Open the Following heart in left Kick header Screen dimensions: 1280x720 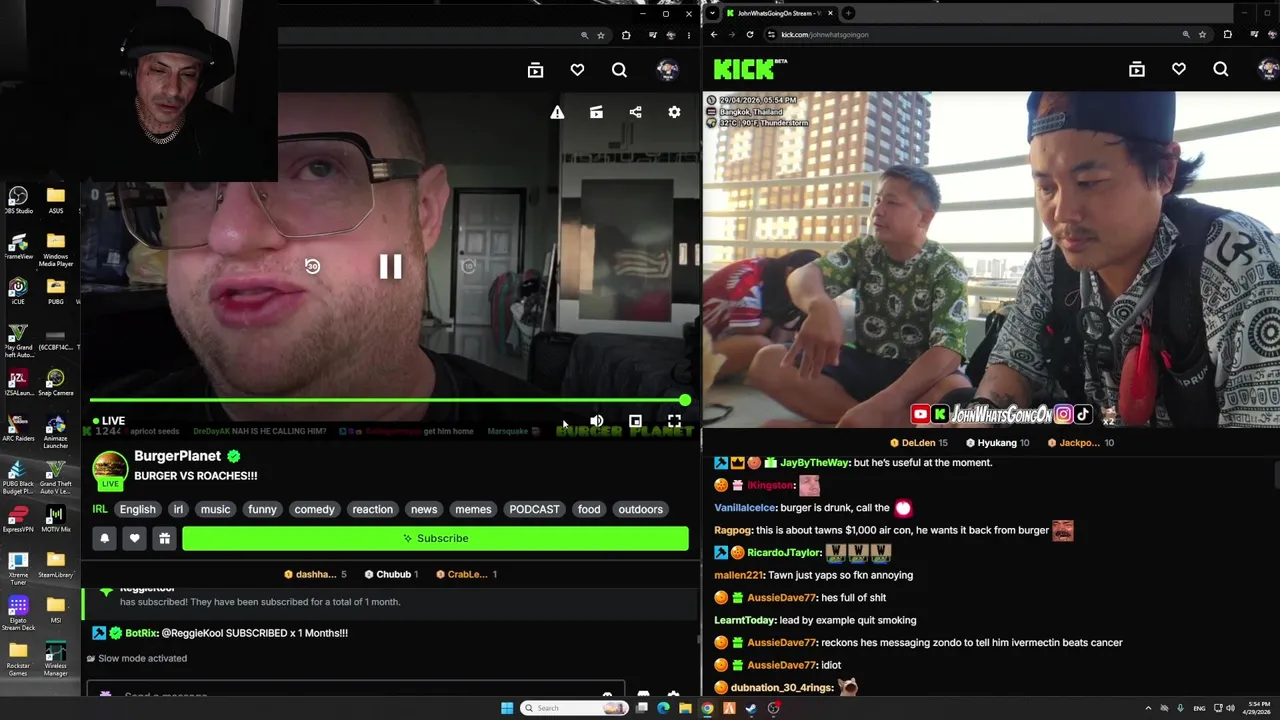(577, 69)
